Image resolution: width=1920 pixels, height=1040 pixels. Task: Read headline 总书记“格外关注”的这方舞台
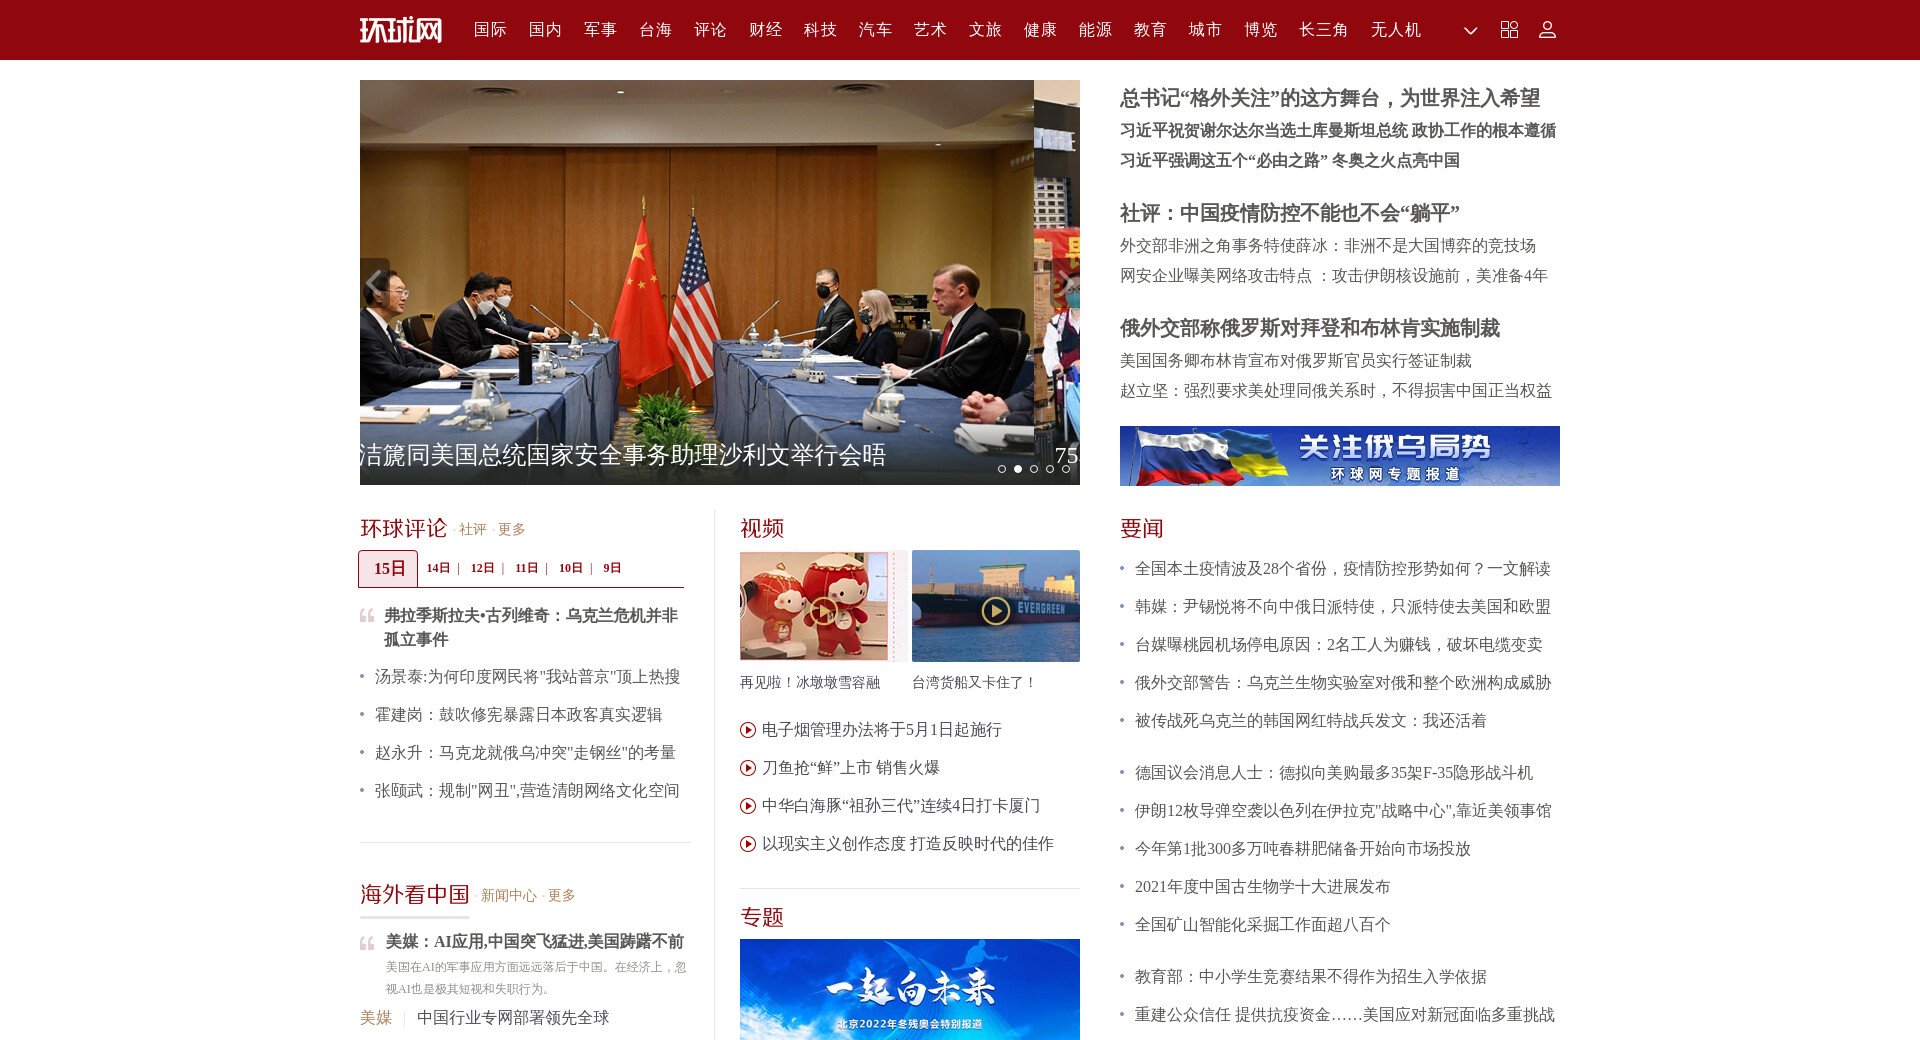(x=1330, y=98)
